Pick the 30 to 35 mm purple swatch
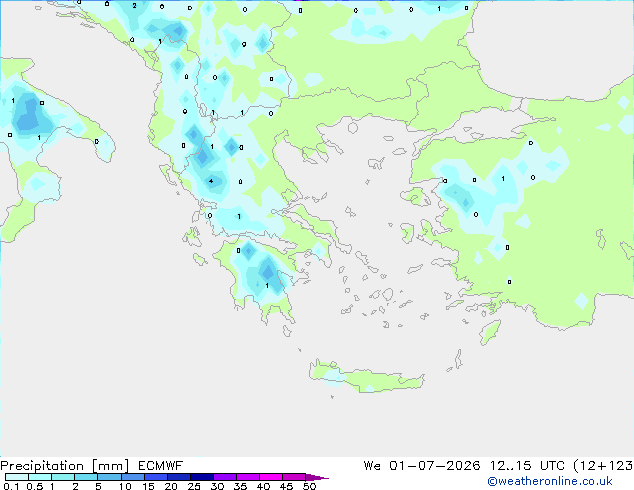 pos(225,477)
